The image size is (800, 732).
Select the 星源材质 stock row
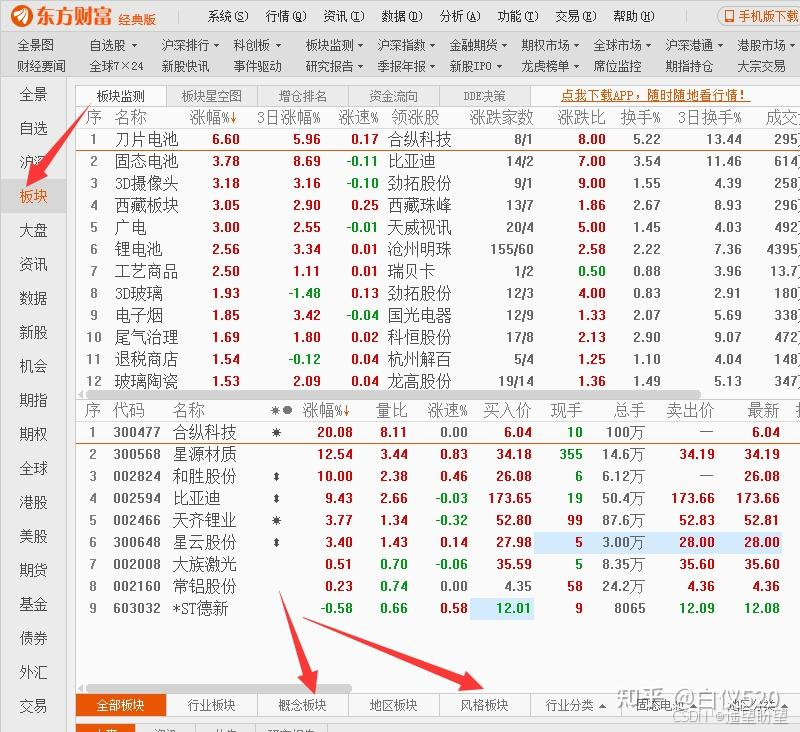438,454
